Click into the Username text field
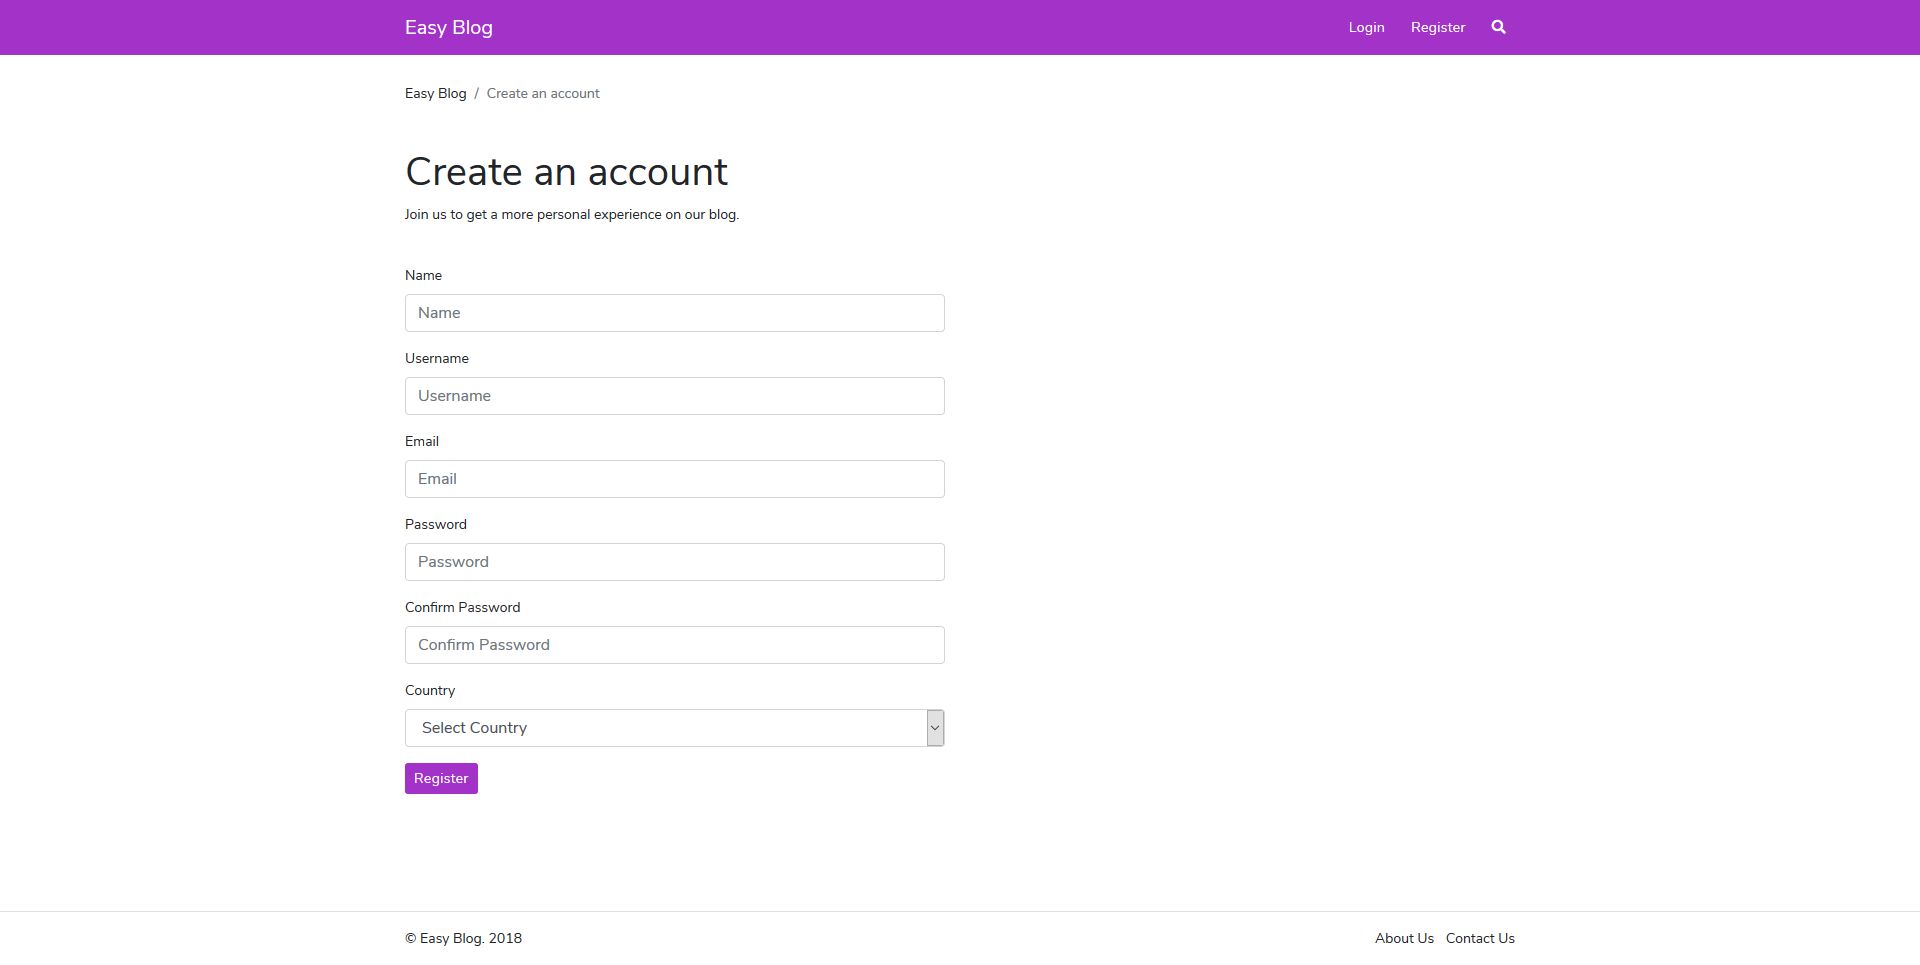 [x=674, y=396]
